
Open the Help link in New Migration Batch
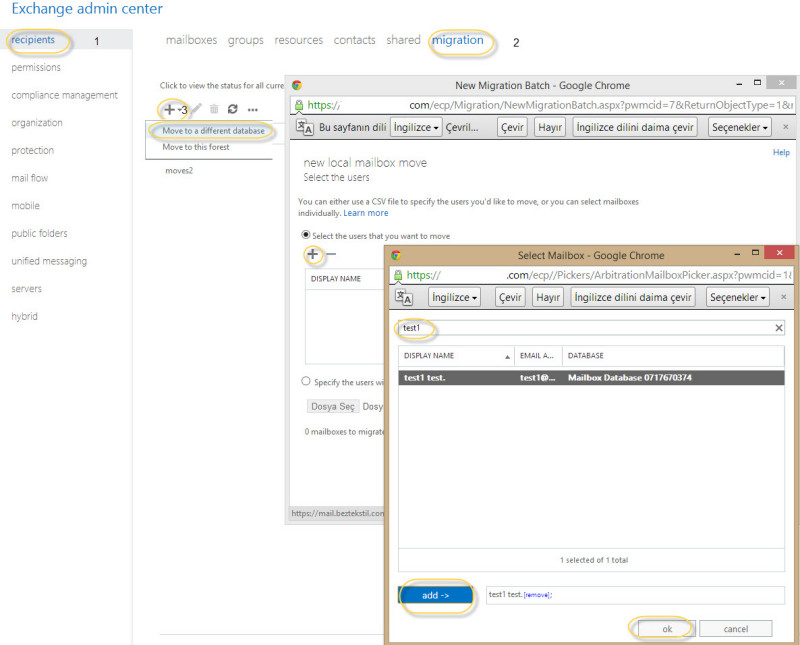[781, 152]
